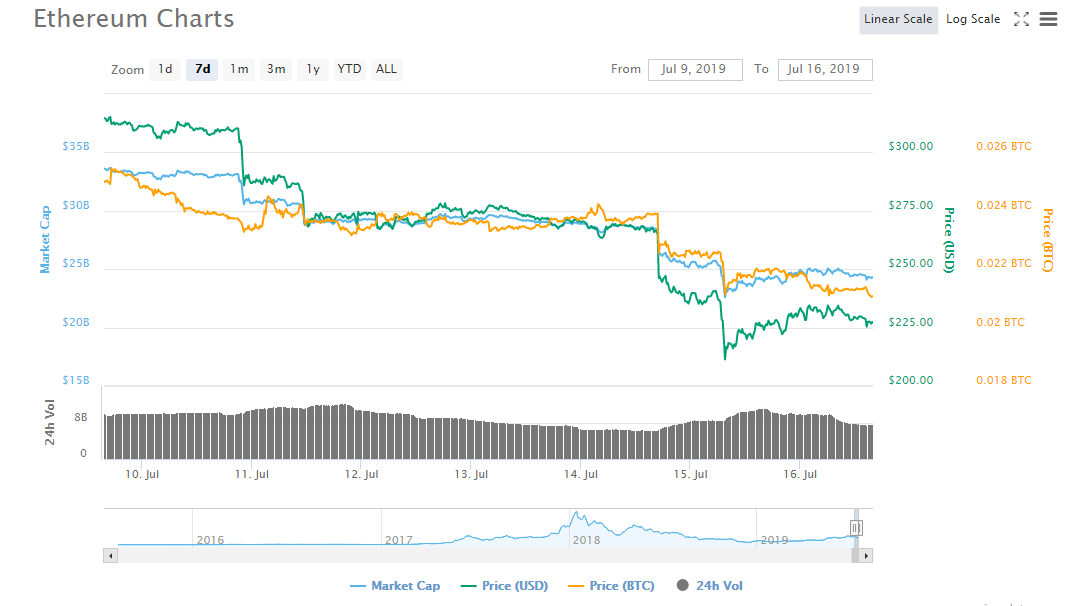Click the Ethereum Charts heading

tap(134, 19)
